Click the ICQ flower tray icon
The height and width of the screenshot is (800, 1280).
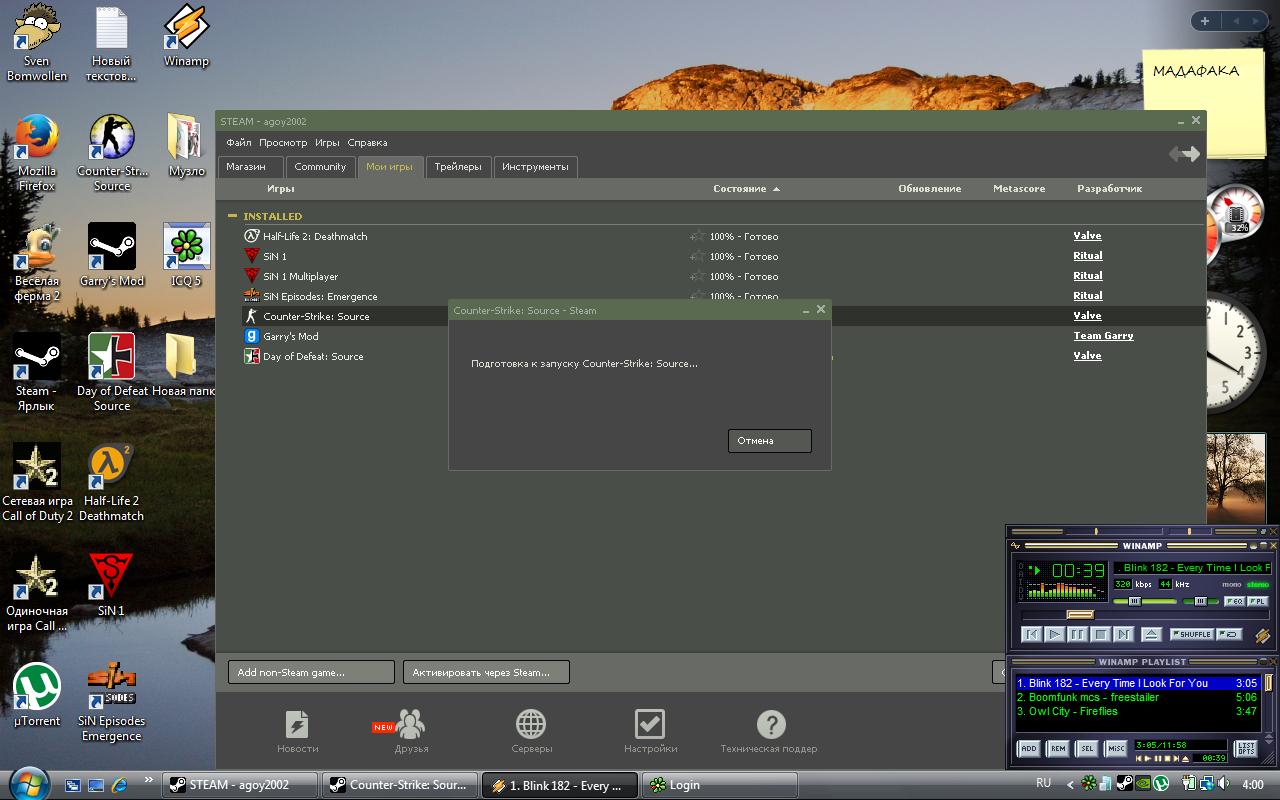1088,785
